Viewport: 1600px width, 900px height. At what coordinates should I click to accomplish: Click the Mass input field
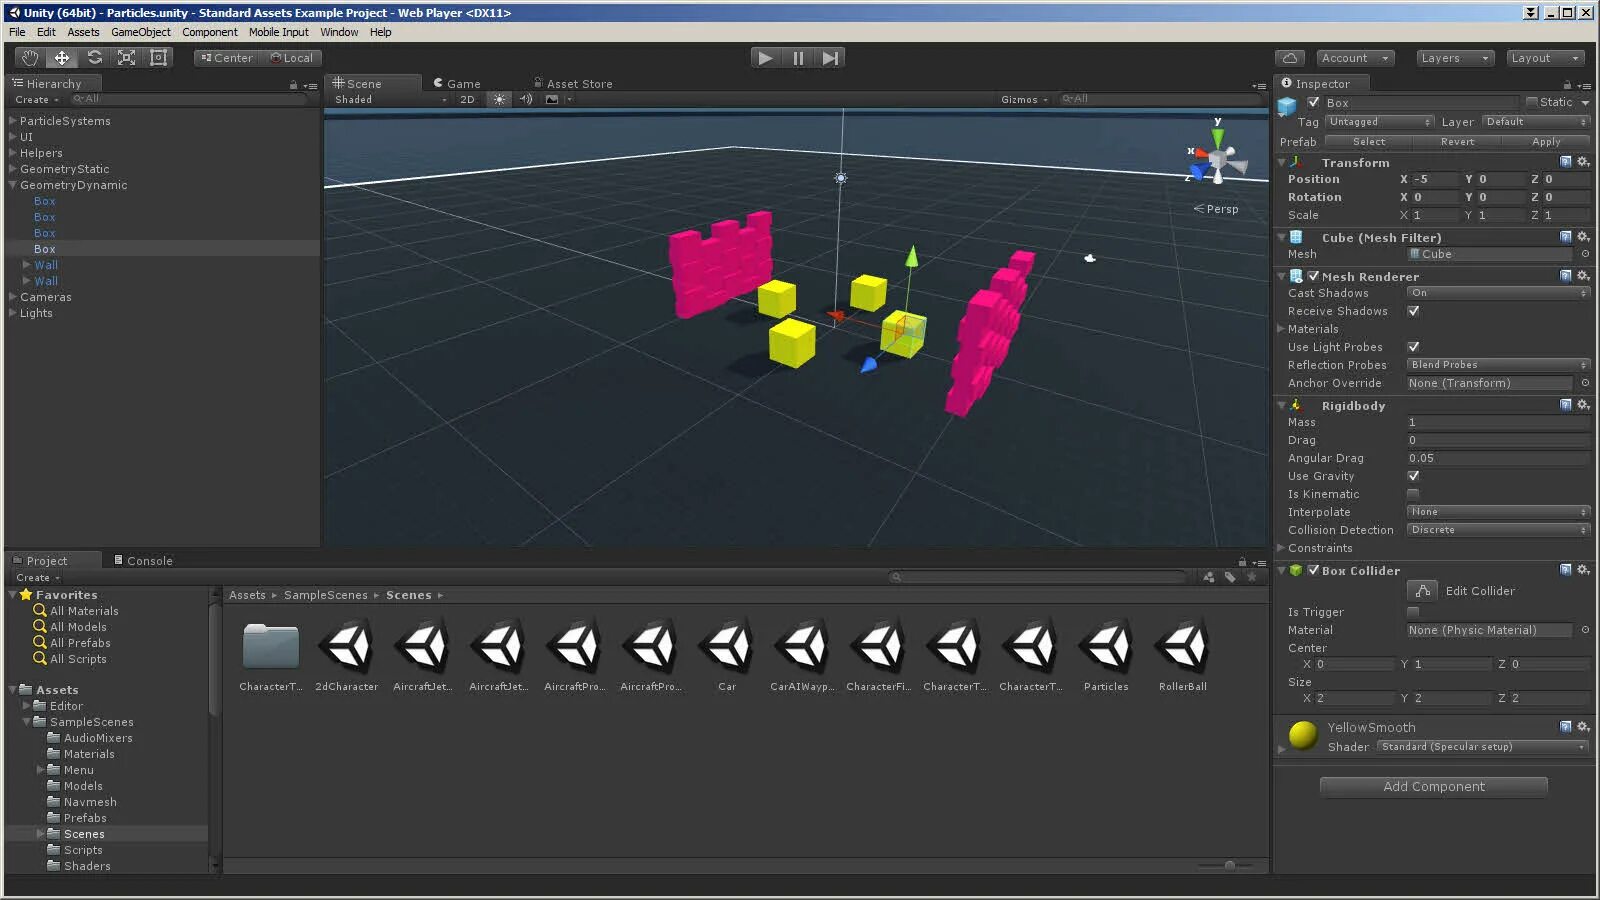[x=1498, y=422]
